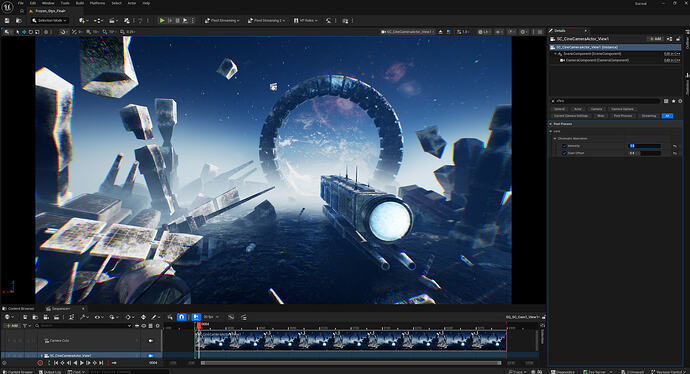Select the All filter in Details
This screenshot has width=690, height=374.
click(x=667, y=116)
